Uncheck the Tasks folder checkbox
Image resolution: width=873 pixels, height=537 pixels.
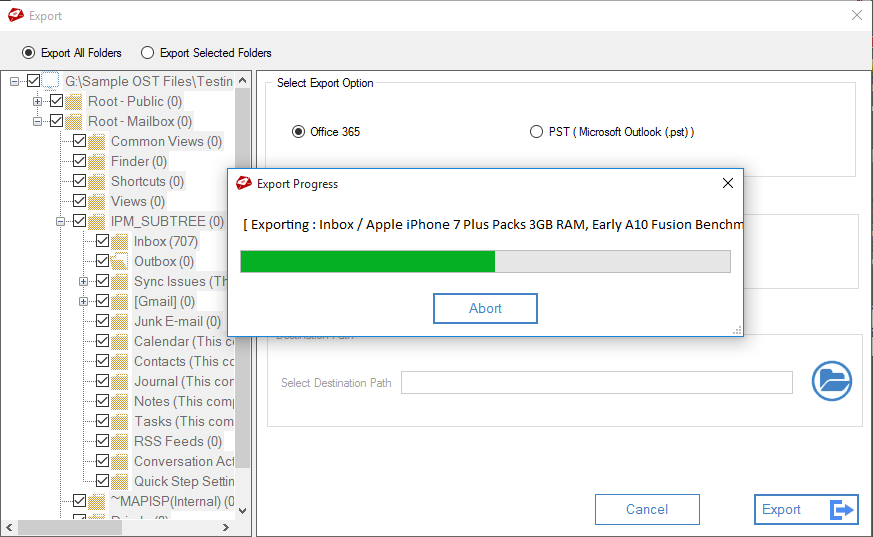click(102, 421)
